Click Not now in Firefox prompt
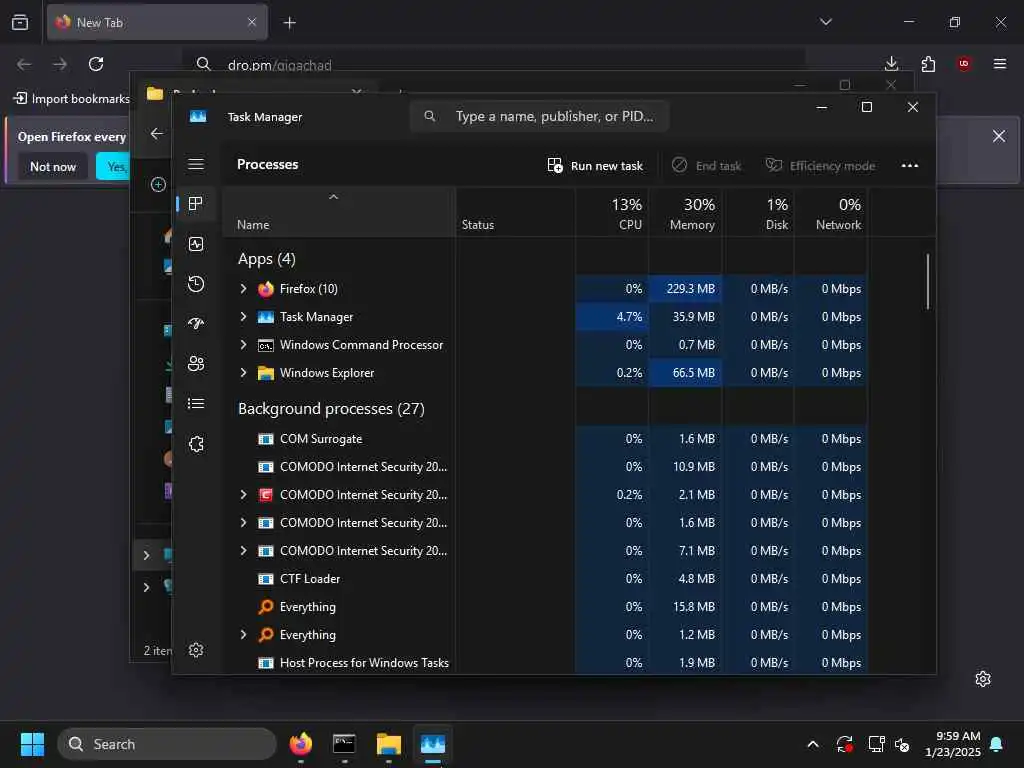The image size is (1024, 768). pyautogui.click(x=53, y=167)
